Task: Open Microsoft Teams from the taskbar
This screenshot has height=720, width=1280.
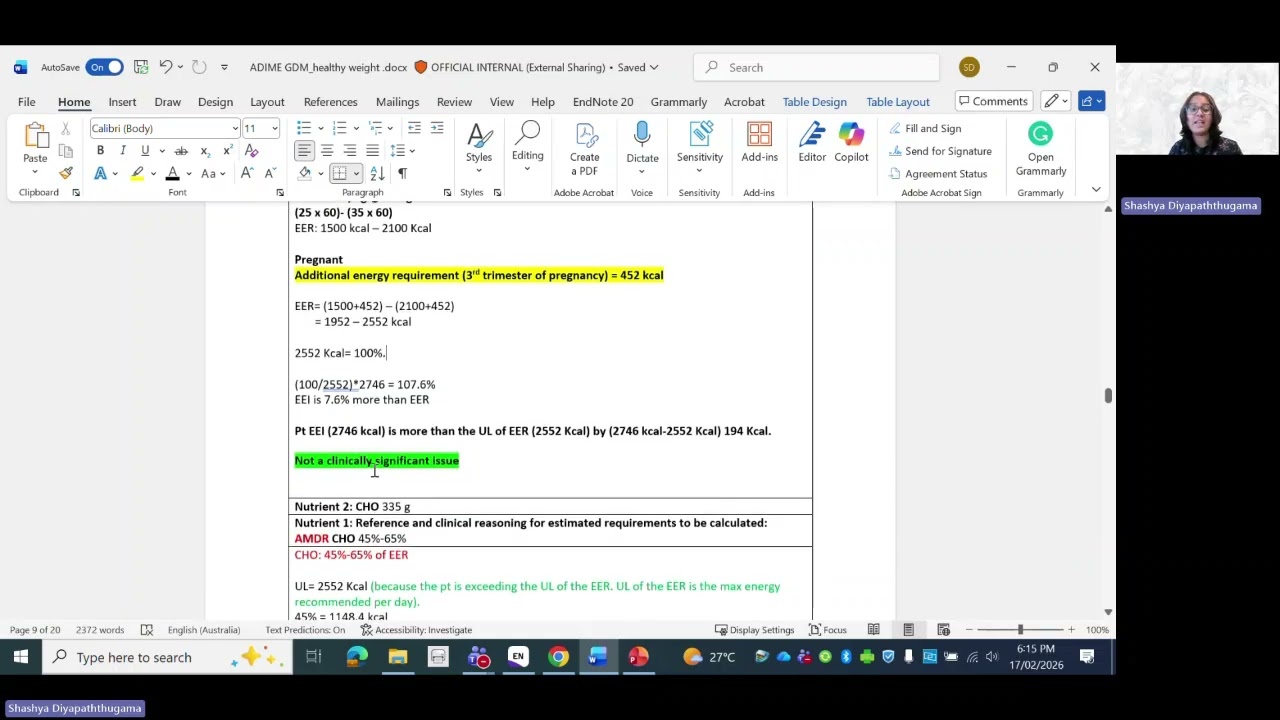Action: click(x=478, y=657)
